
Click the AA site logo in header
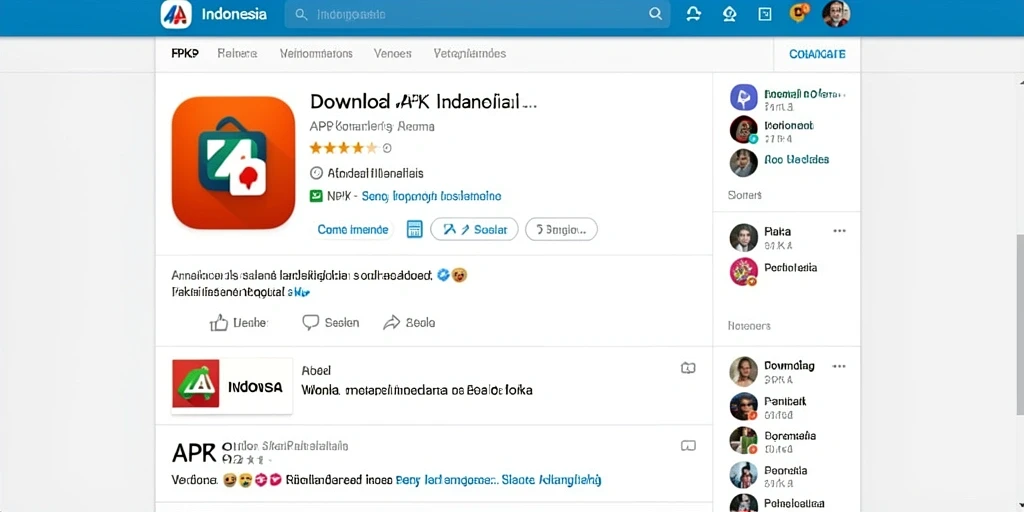[x=176, y=14]
